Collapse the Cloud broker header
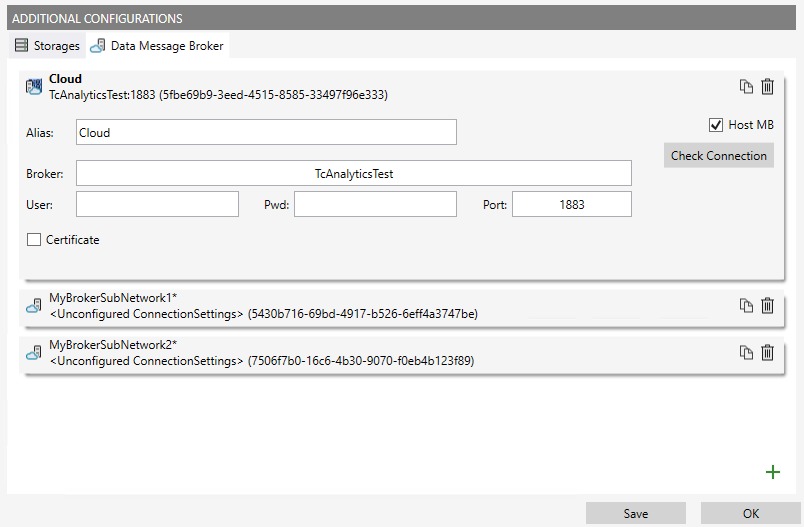The width and height of the screenshot is (804, 527). point(401,87)
